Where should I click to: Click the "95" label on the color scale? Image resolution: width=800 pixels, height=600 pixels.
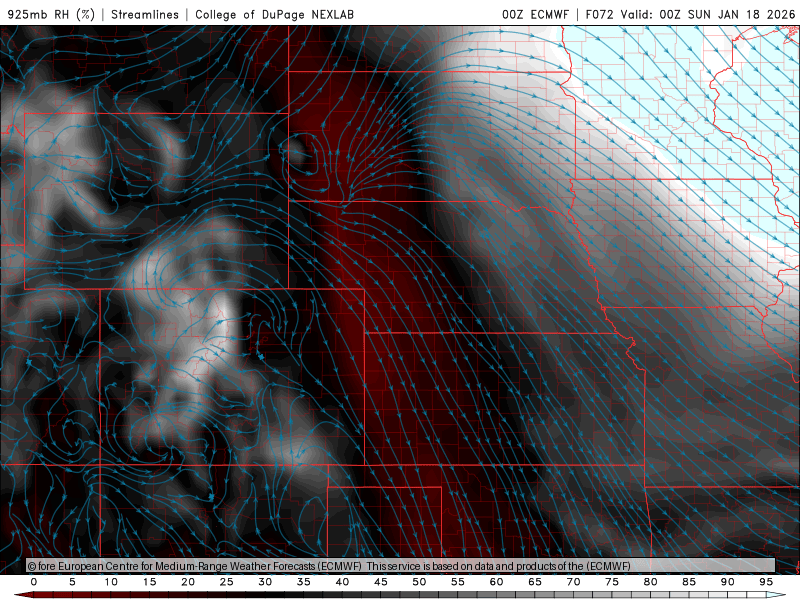766,582
